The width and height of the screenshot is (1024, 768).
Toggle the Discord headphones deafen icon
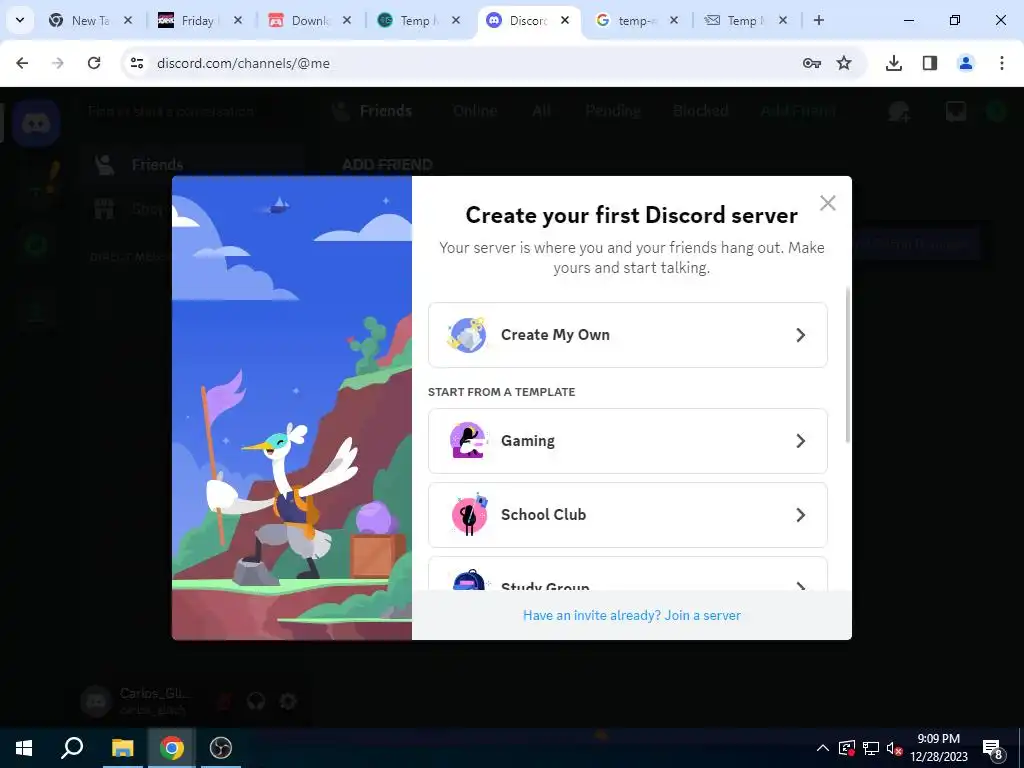(256, 701)
